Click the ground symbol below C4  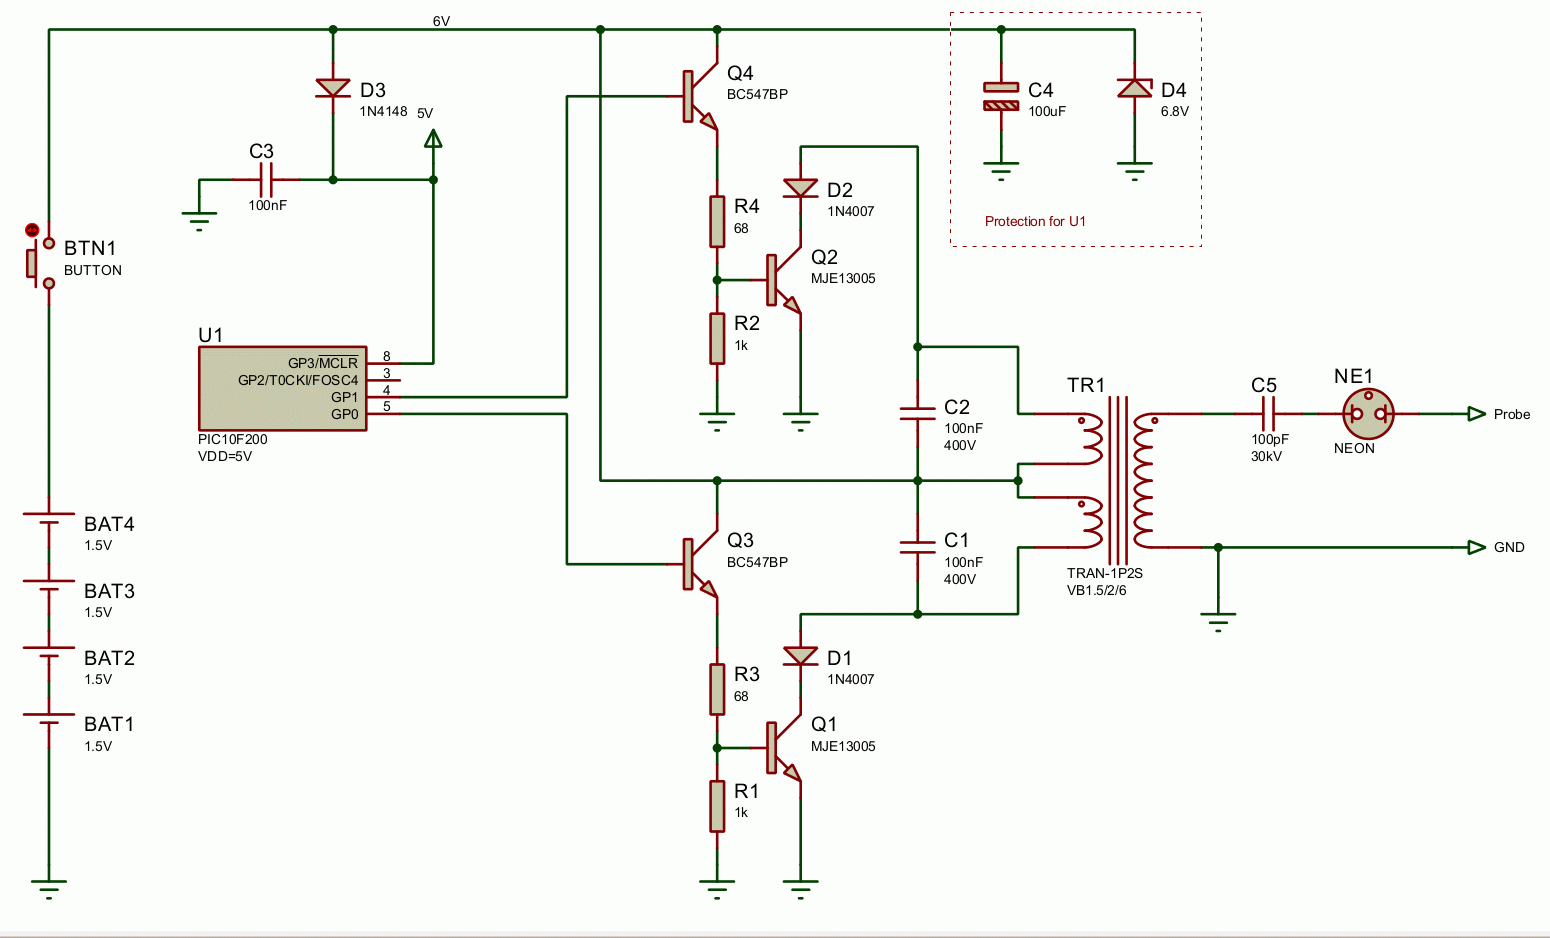point(1001,171)
